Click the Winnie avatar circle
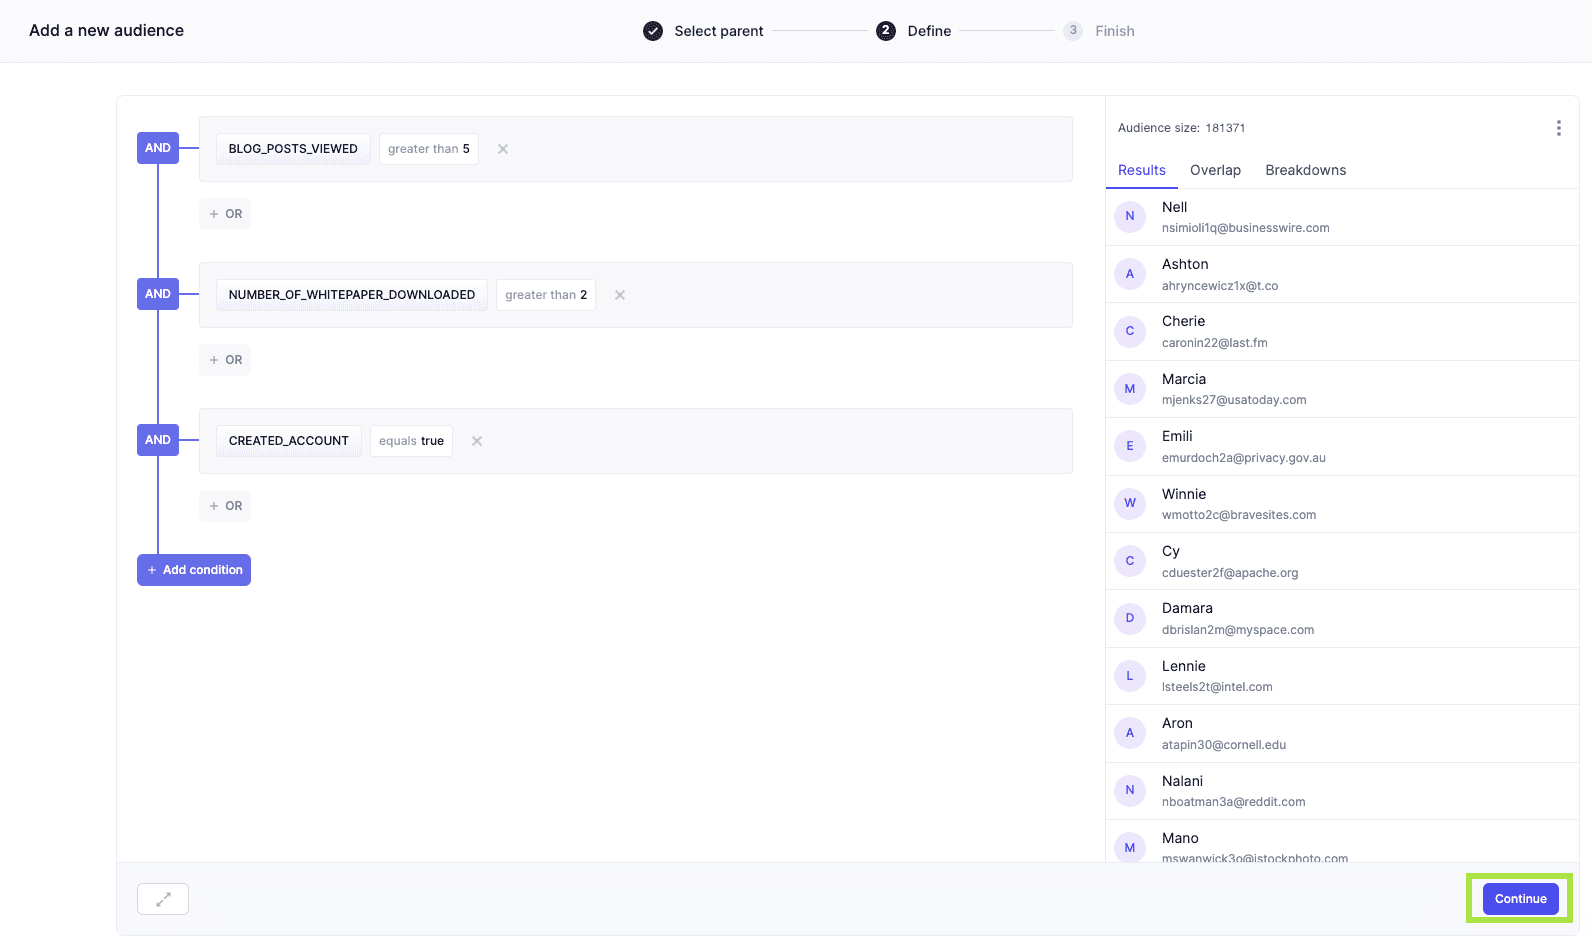The height and width of the screenshot is (949, 1592). click(x=1130, y=503)
